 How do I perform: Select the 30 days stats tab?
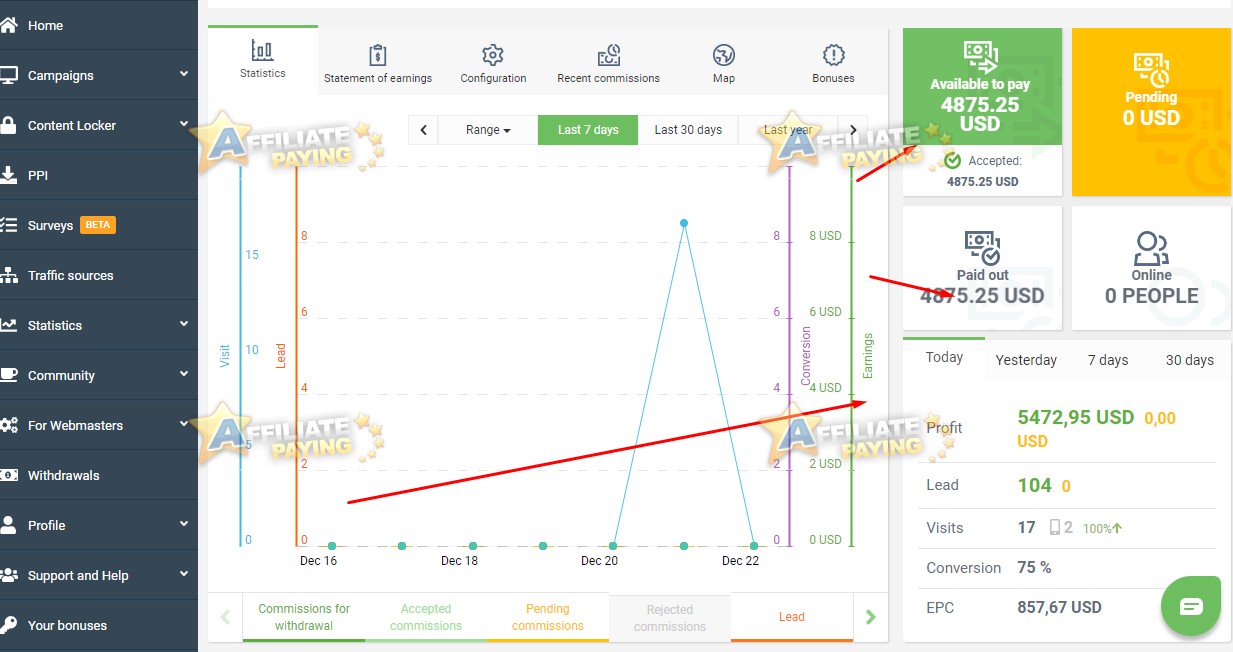tap(1189, 359)
